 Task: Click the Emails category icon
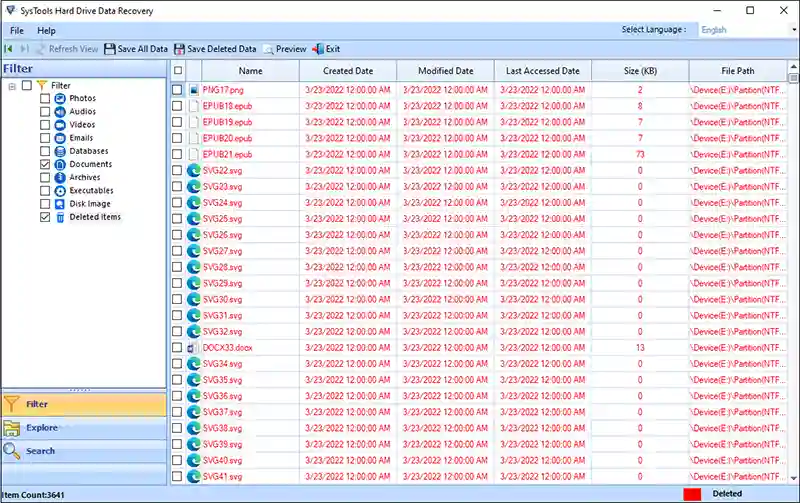coord(60,138)
